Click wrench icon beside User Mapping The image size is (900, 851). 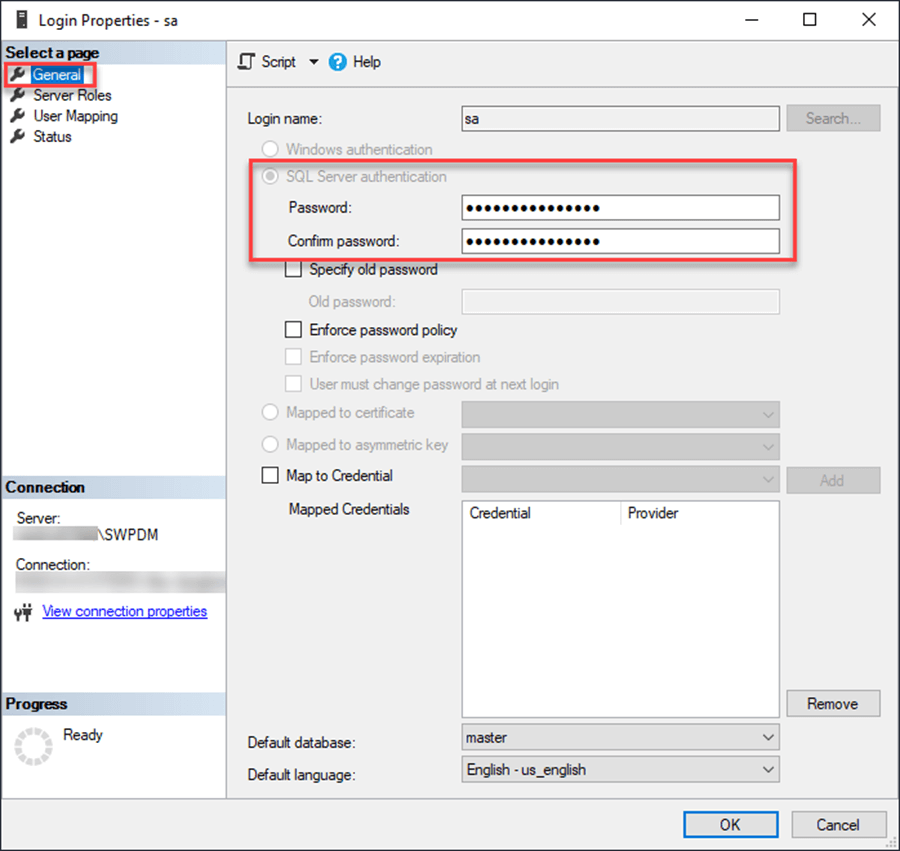tap(17, 116)
